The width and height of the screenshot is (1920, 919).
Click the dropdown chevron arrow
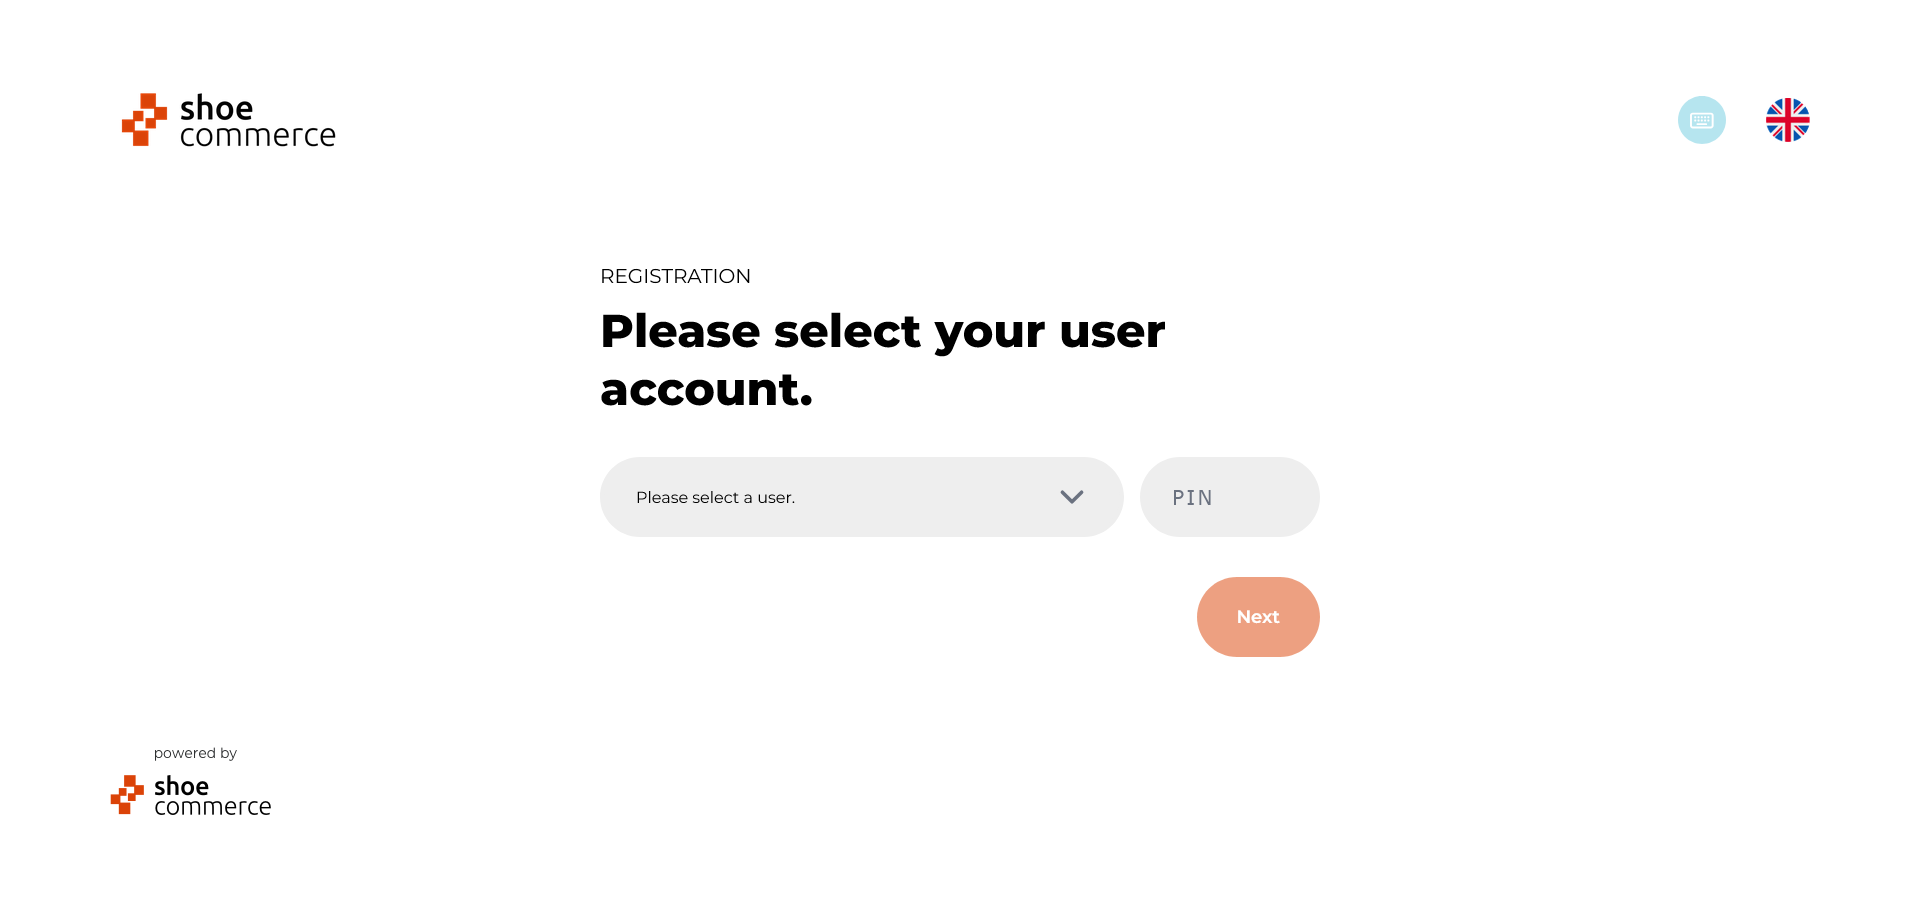(x=1071, y=497)
